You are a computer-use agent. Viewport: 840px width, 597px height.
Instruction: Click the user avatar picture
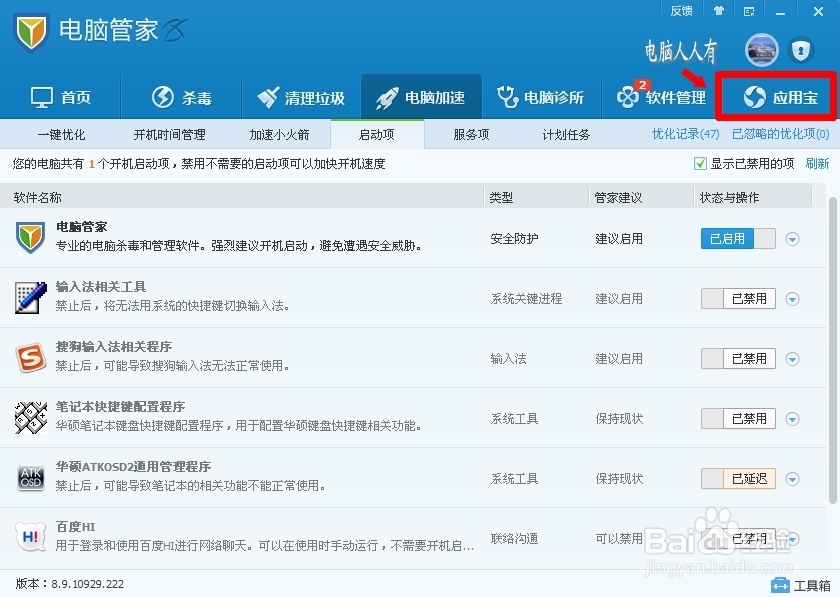pos(761,50)
